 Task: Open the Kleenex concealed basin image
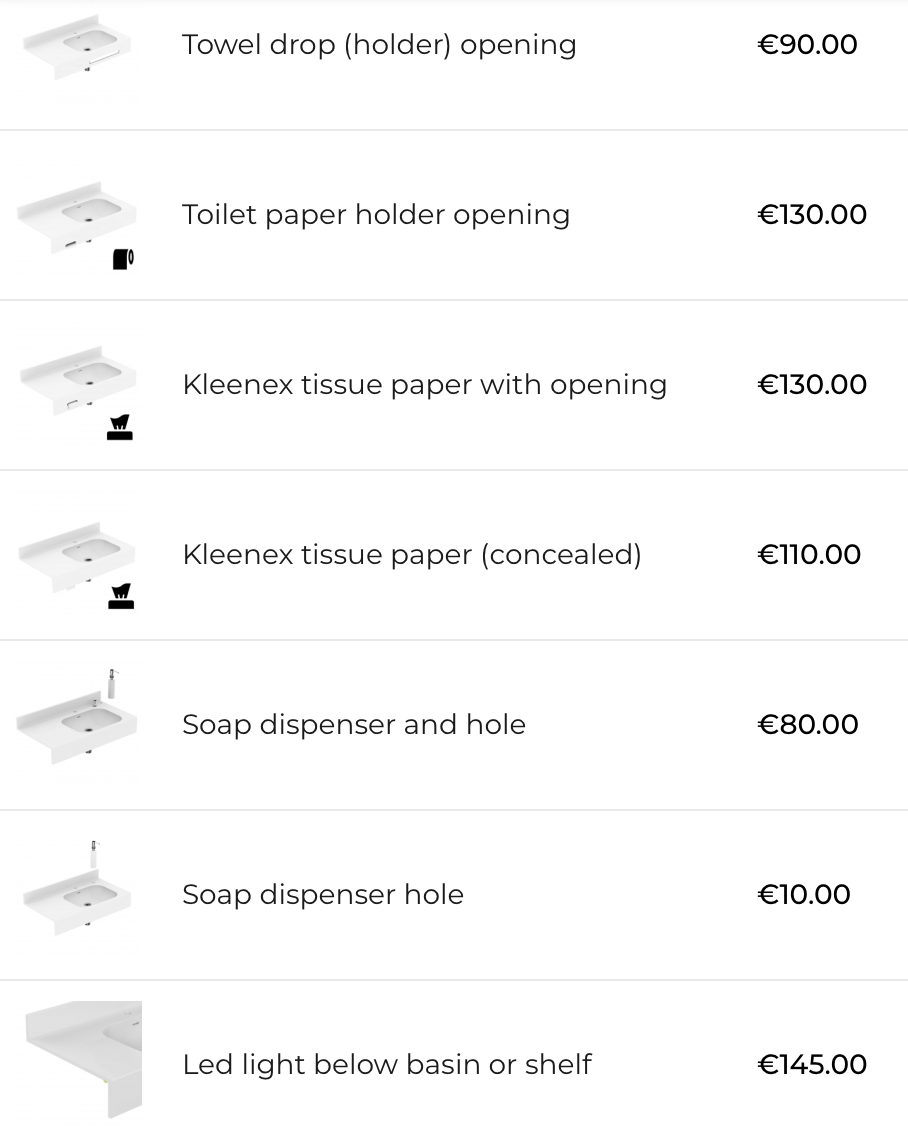click(76, 550)
